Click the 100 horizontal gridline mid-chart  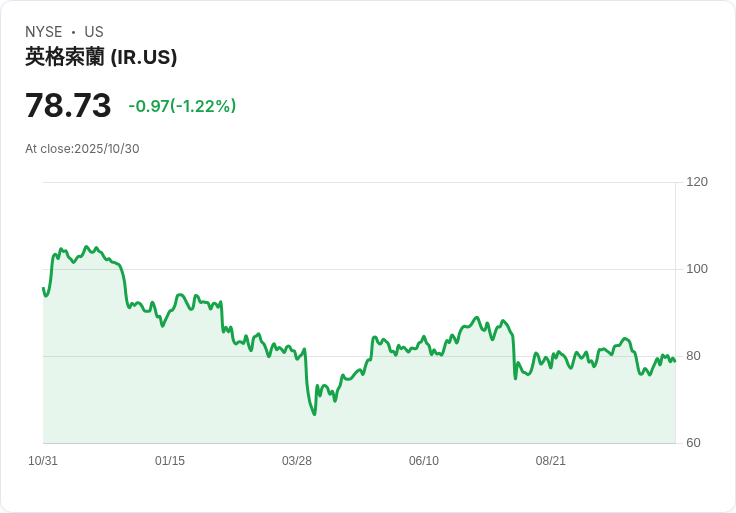point(359,269)
